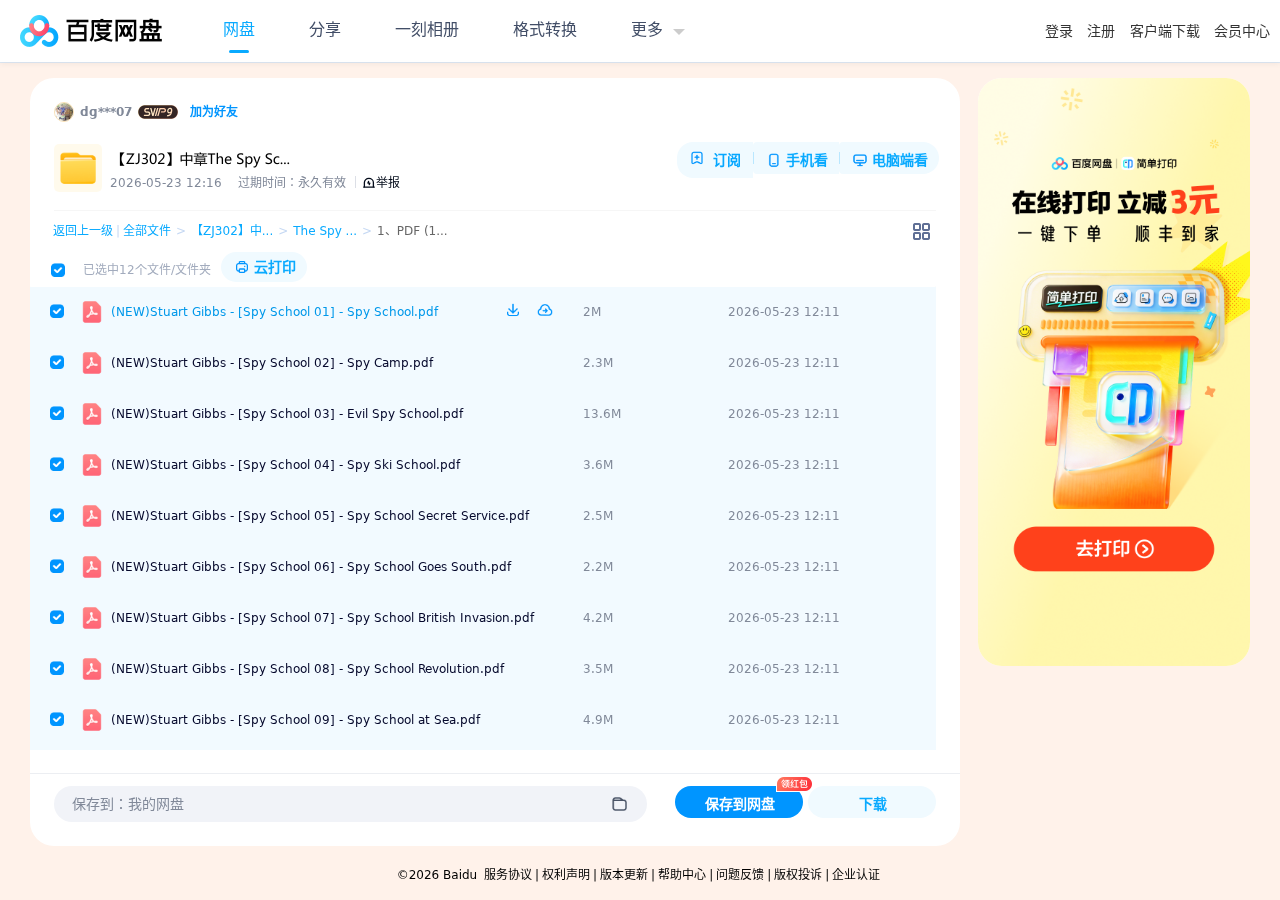Uncheck Spy School 01 file
This screenshot has height=900, width=1280.
tap(57, 311)
